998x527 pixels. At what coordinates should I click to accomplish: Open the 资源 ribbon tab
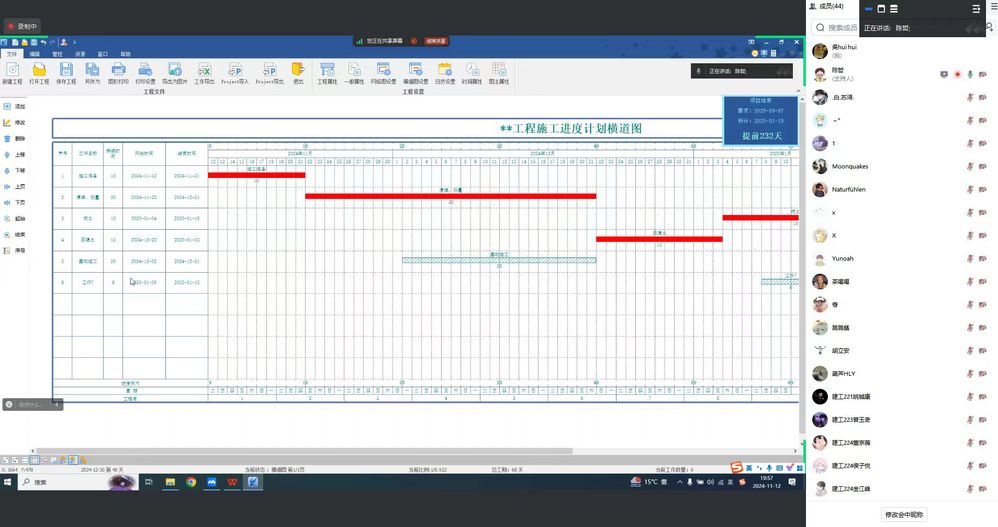80,54
